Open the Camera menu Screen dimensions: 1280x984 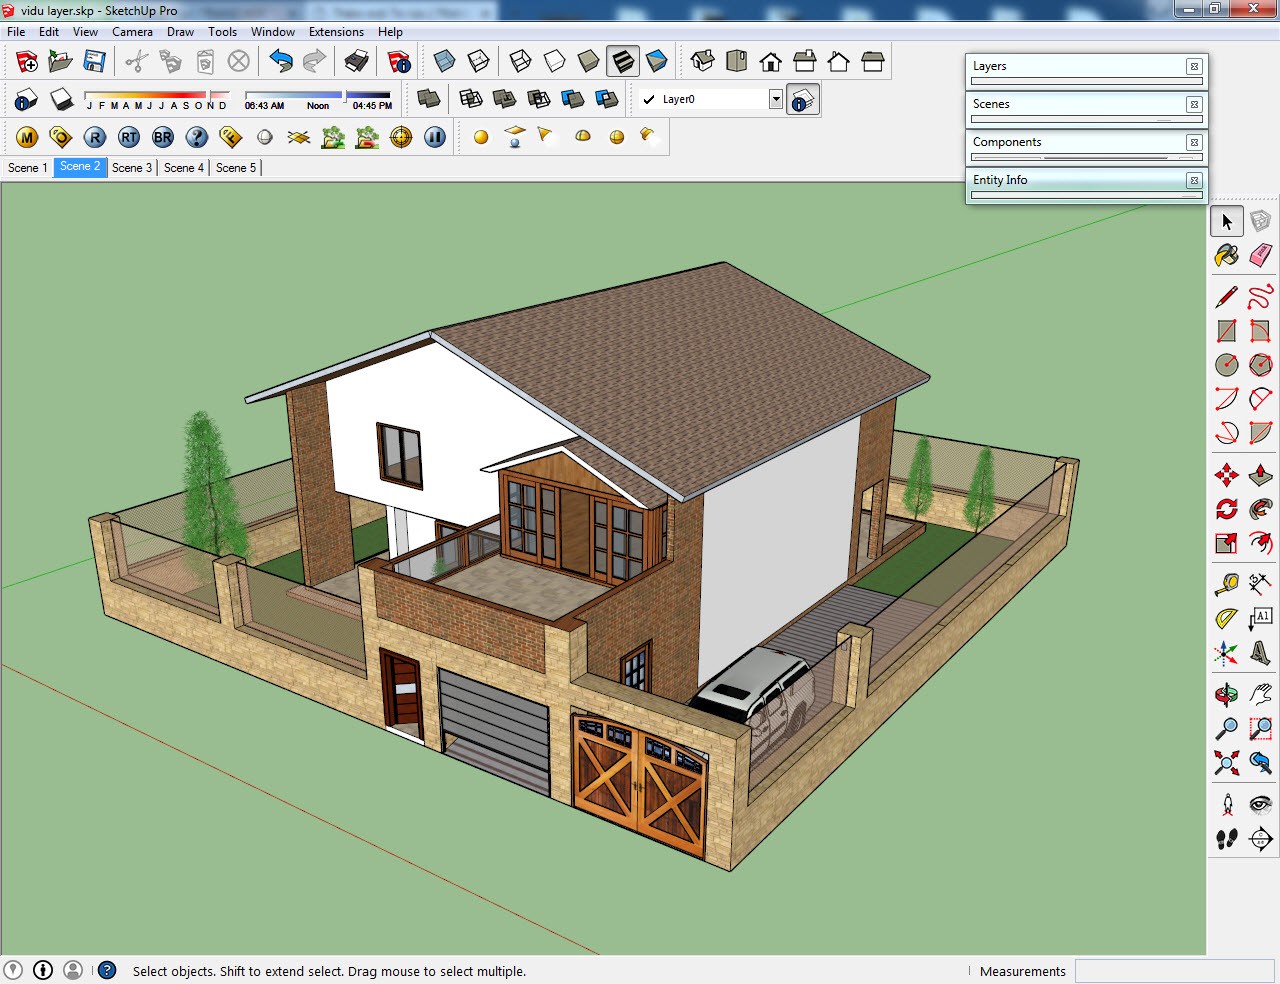point(132,32)
